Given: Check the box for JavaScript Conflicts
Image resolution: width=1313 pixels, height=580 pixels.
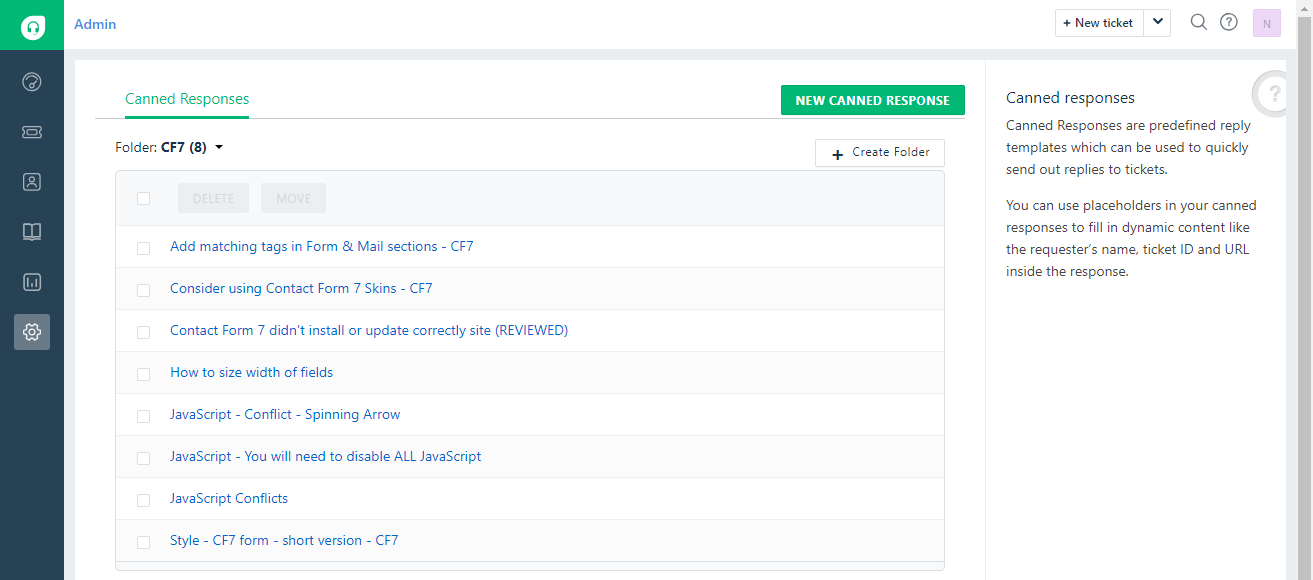Looking at the screenshot, I should (x=144, y=499).
